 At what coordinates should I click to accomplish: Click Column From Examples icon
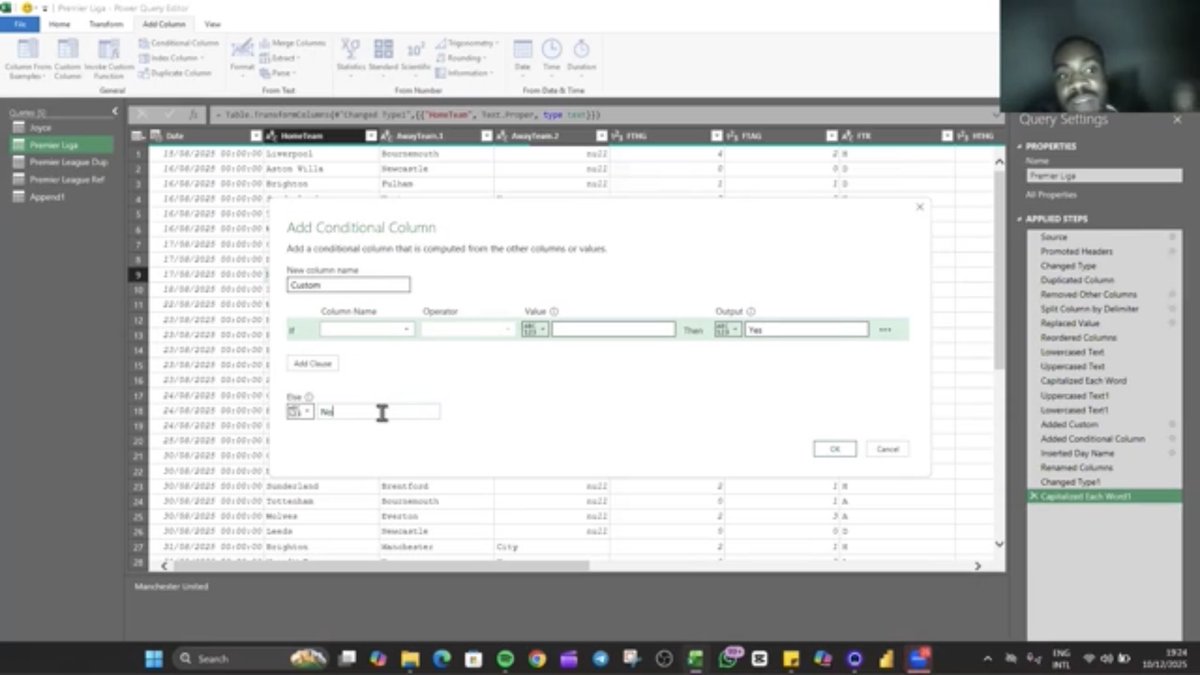point(27,49)
